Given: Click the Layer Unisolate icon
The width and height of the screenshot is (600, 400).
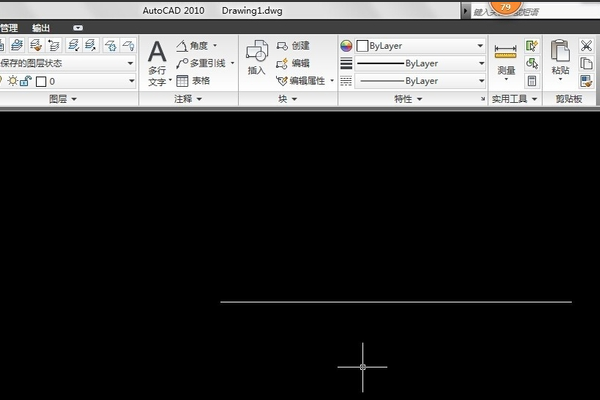Looking at the screenshot, I should (91, 46).
